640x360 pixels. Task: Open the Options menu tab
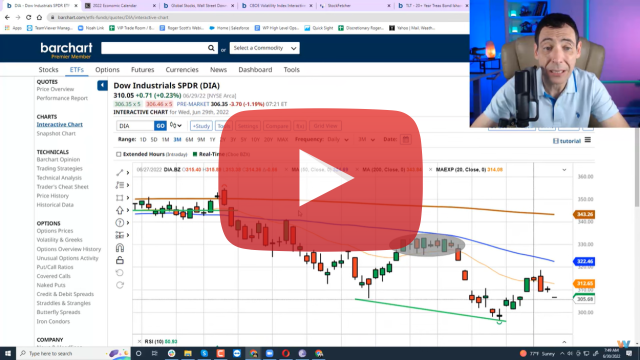107,70
